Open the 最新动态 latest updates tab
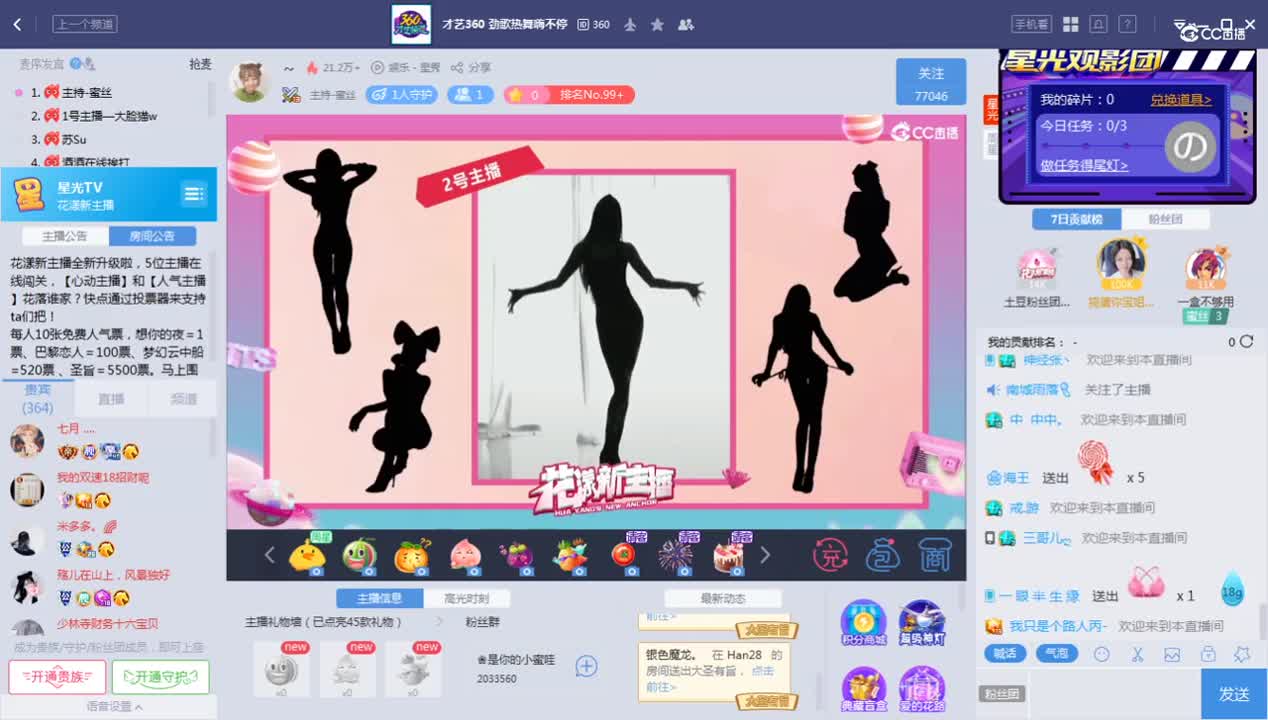1268x720 pixels. pos(723,598)
